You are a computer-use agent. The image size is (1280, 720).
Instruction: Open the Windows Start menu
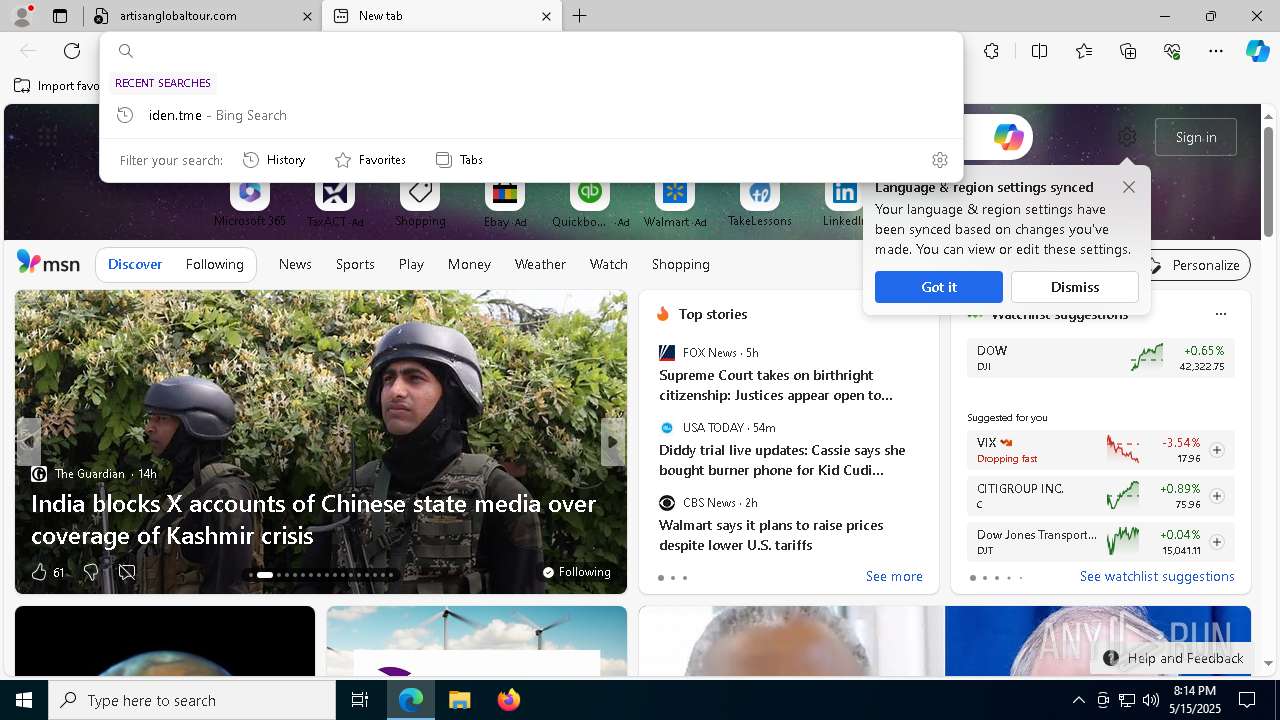(x=24, y=700)
